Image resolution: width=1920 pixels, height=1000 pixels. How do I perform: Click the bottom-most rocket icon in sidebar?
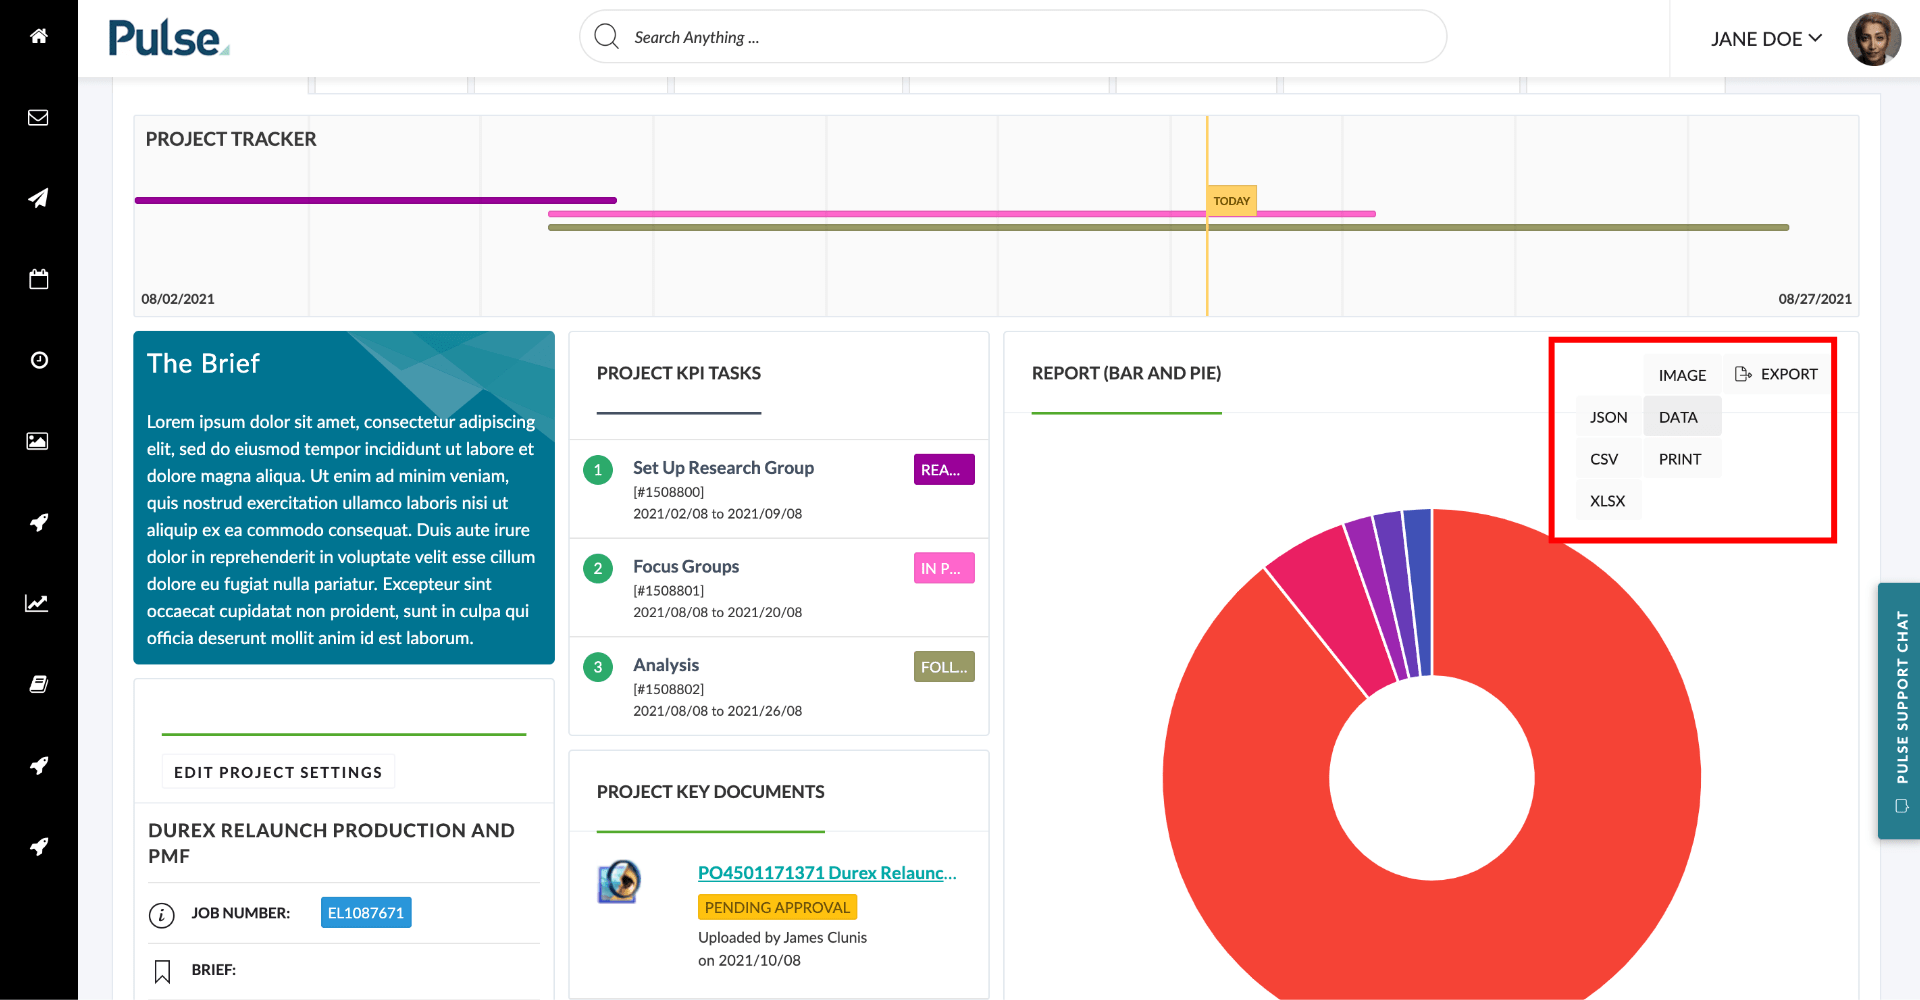(38, 846)
